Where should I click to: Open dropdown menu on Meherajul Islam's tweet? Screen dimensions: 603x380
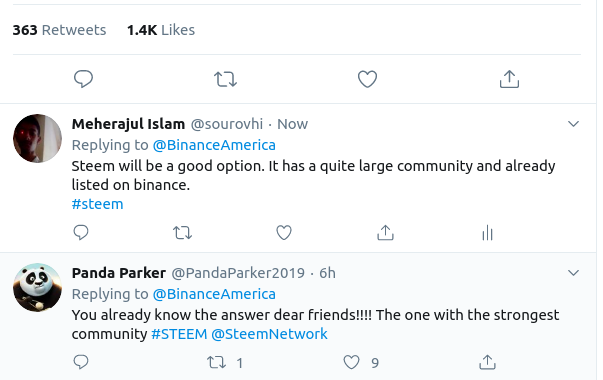573,124
